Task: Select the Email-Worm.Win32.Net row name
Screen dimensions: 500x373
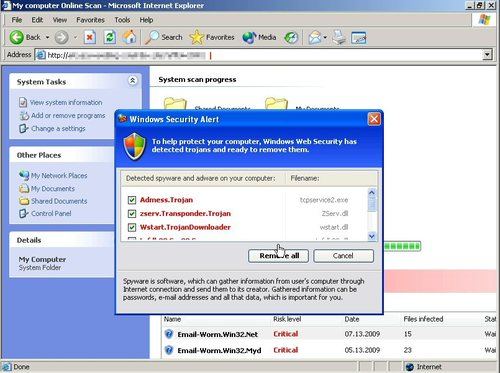Action: tap(217, 334)
